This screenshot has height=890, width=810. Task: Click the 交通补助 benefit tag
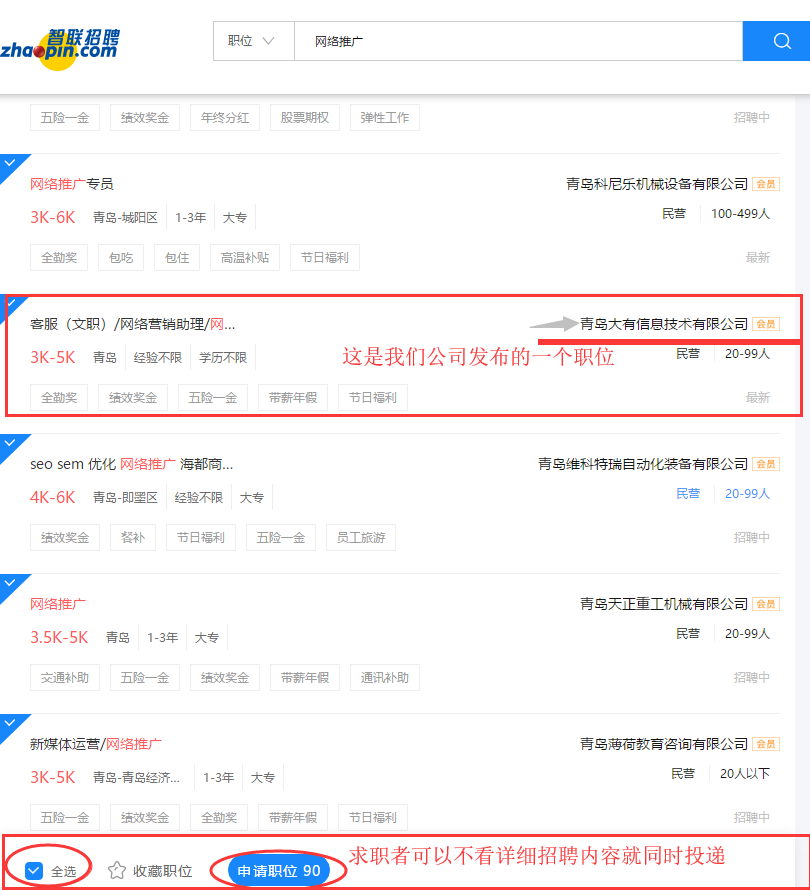(x=65, y=678)
